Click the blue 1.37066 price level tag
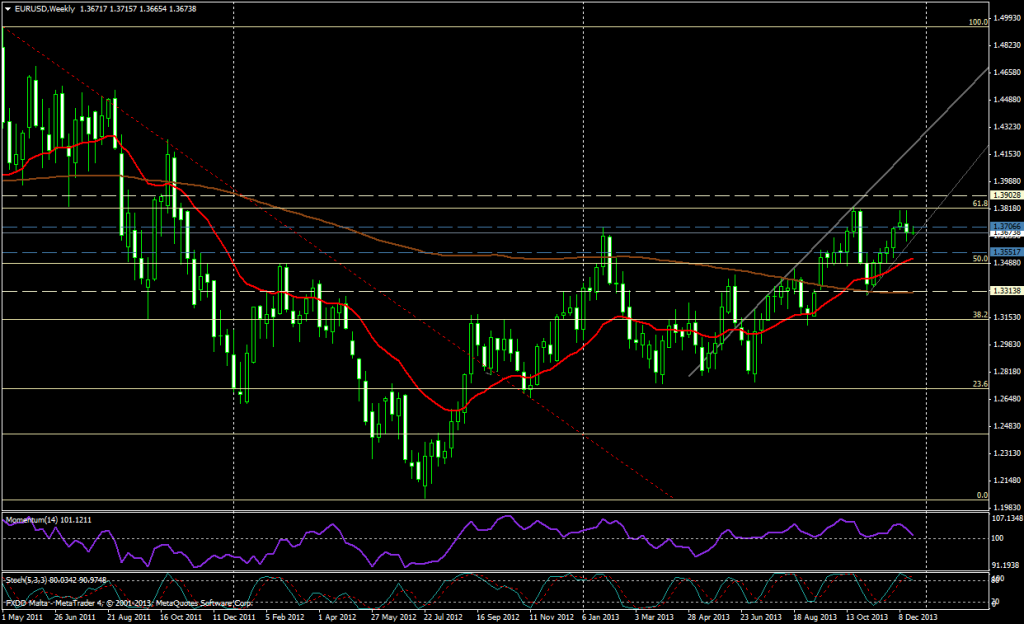This screenshot has width=1024, height=624. (1005, 228)
